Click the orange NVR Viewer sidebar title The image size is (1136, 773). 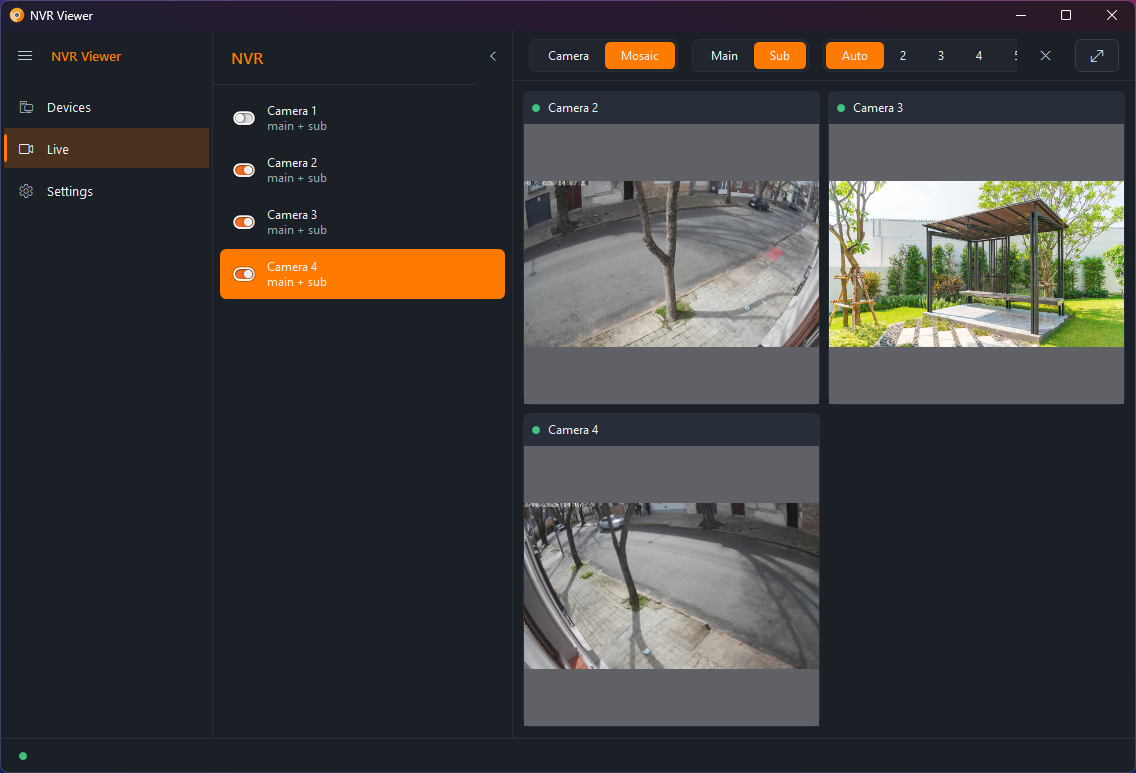pyautogui.click(x=85, y=57)
